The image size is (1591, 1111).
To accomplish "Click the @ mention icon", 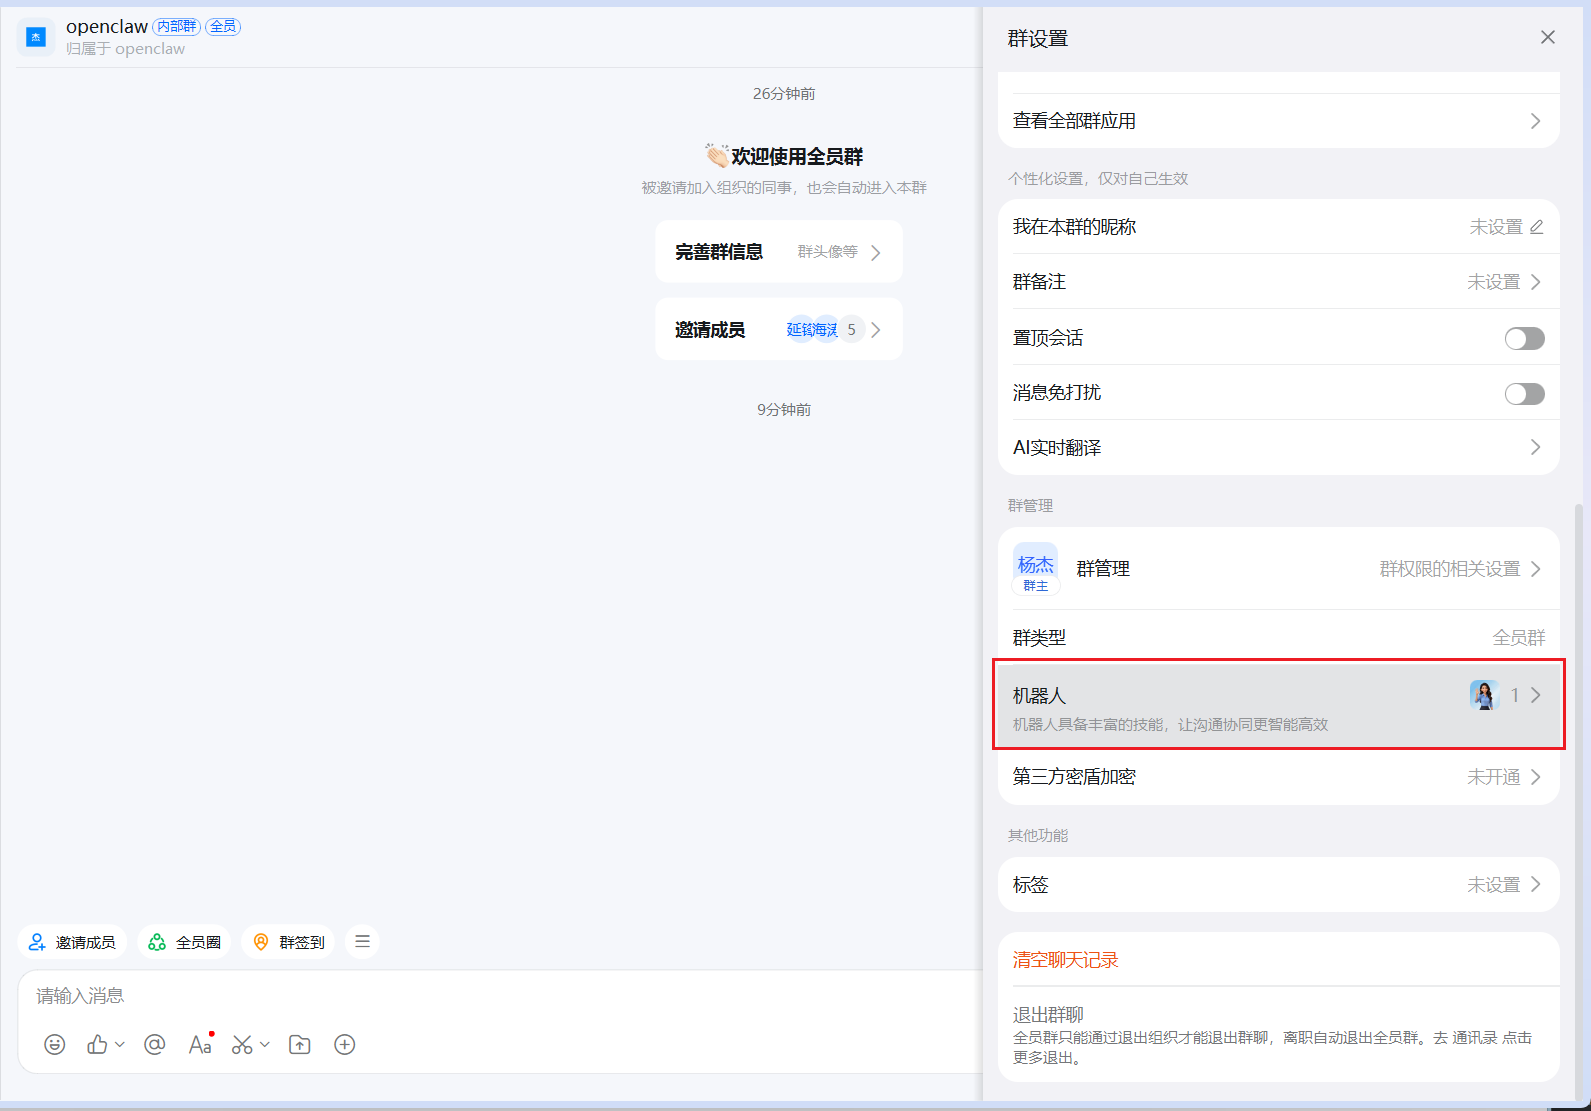I will (x=154, y=1045).
